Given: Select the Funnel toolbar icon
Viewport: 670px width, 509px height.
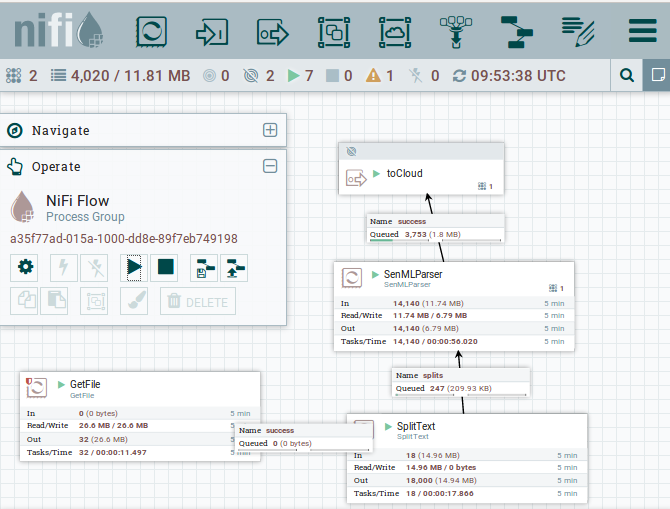Looking at the screenshot, I should [456, 32].
